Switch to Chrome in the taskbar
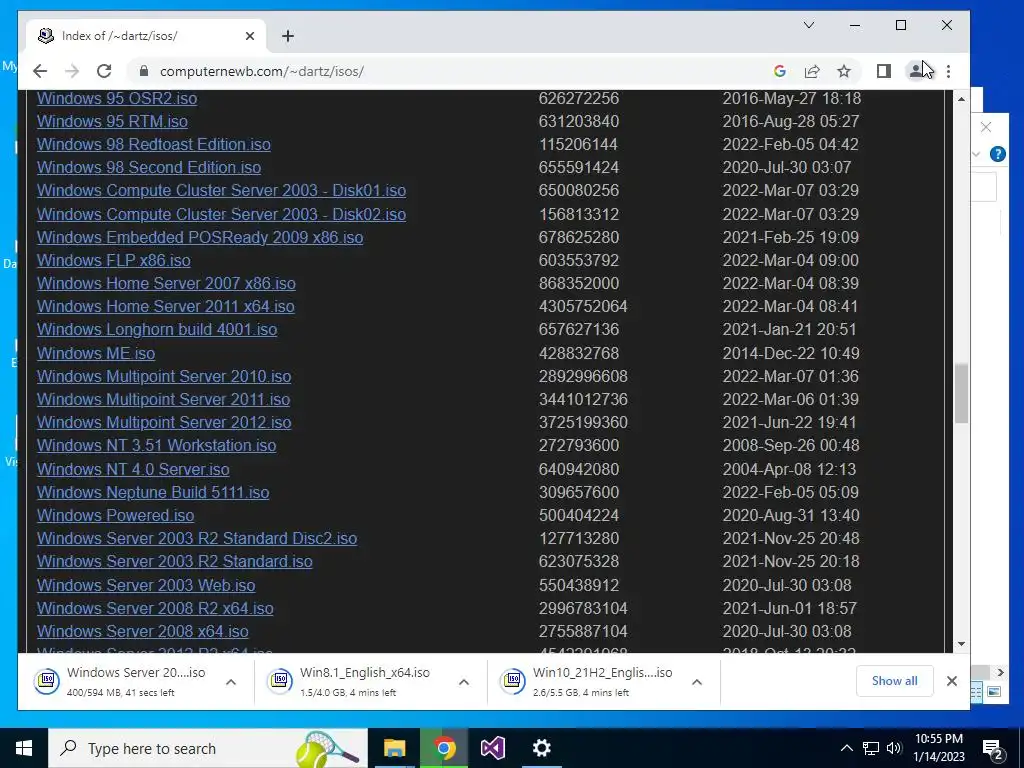1024x768 pixels. (444, 748)
